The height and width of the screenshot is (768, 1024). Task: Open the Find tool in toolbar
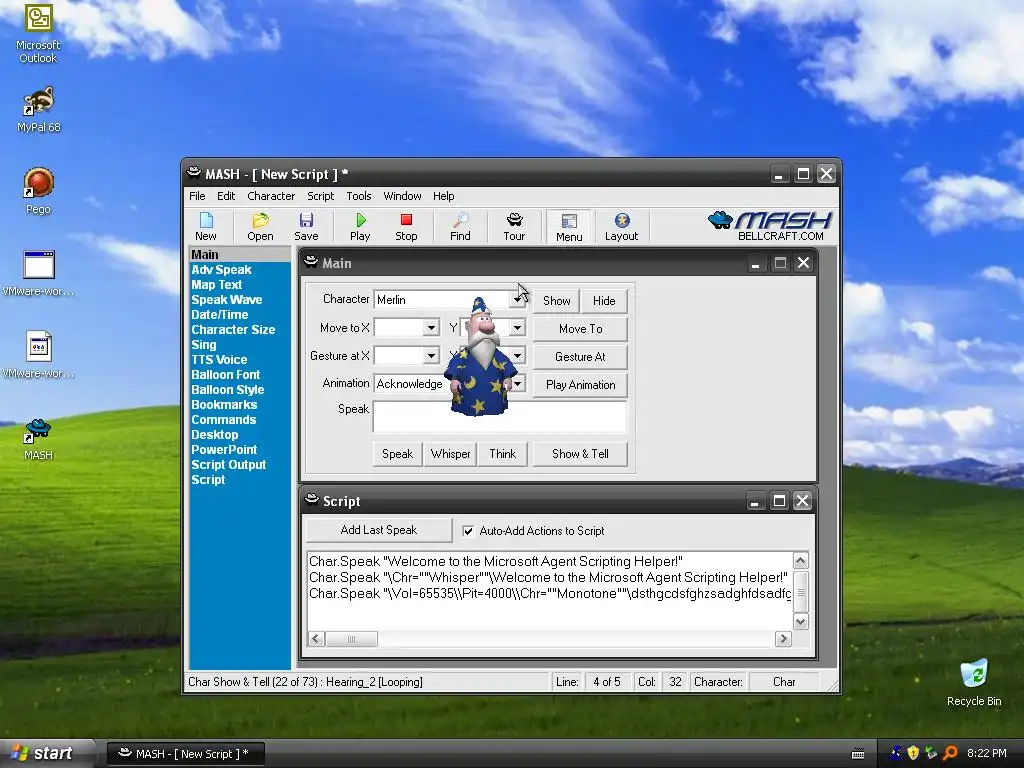point(460,227)
